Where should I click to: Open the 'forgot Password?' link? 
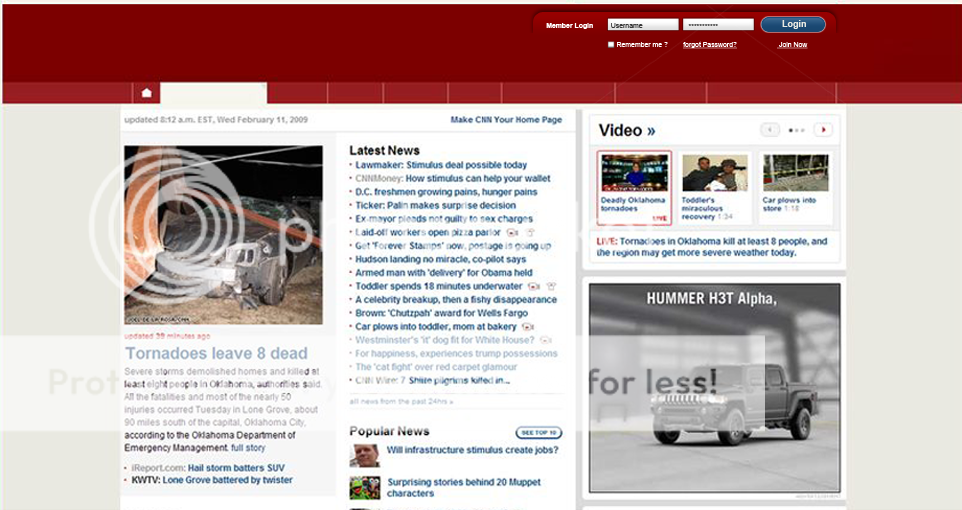709,45
